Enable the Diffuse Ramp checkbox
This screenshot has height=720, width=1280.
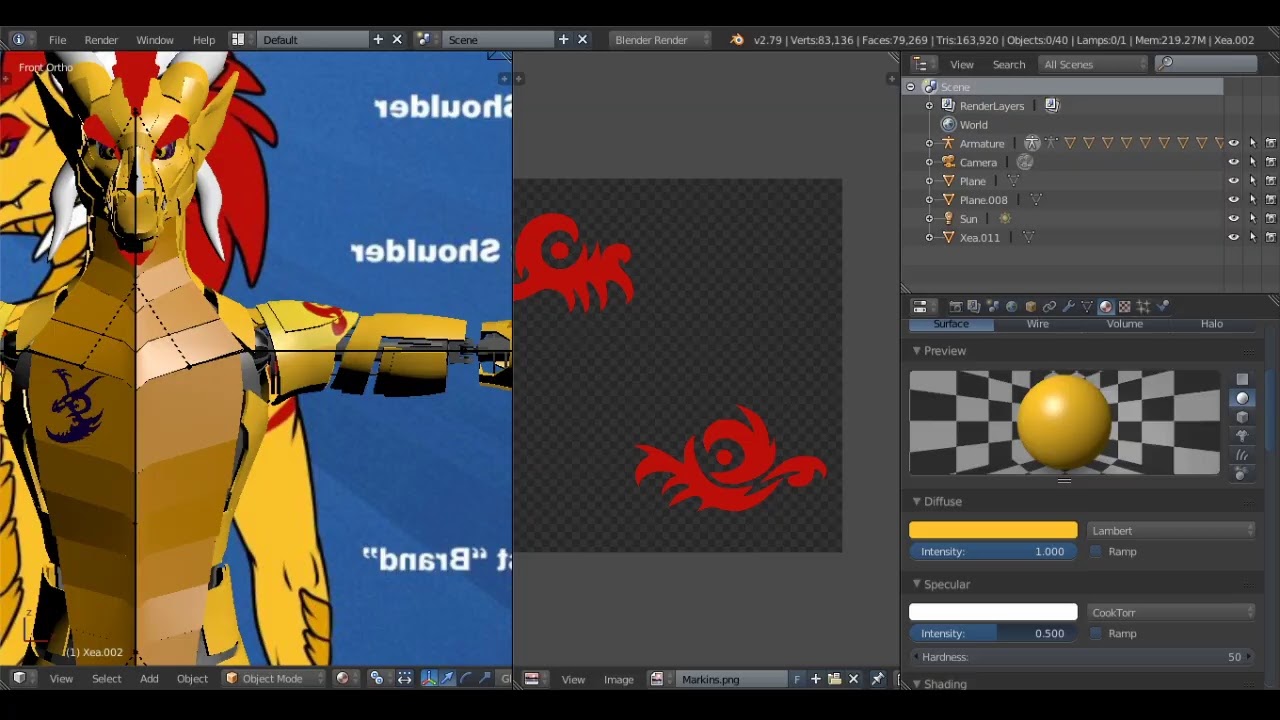tap(1096, 551)
